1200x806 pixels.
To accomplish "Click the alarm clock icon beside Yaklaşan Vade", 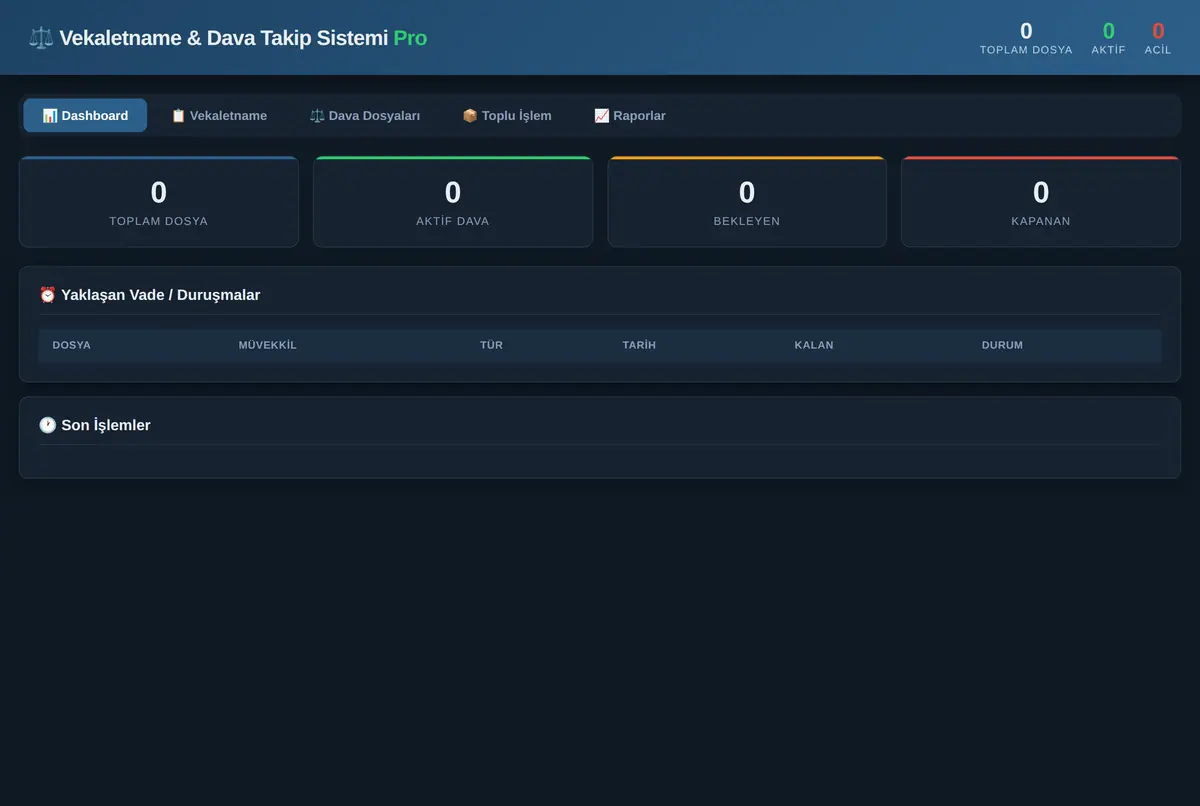I will point(48,295).
